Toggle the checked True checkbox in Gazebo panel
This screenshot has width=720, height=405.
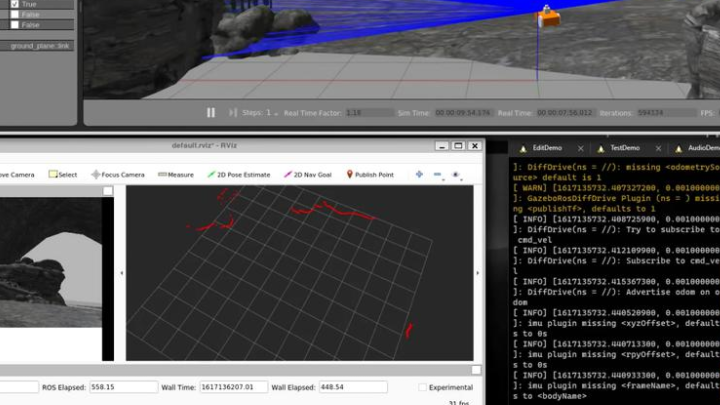(15, 4)
